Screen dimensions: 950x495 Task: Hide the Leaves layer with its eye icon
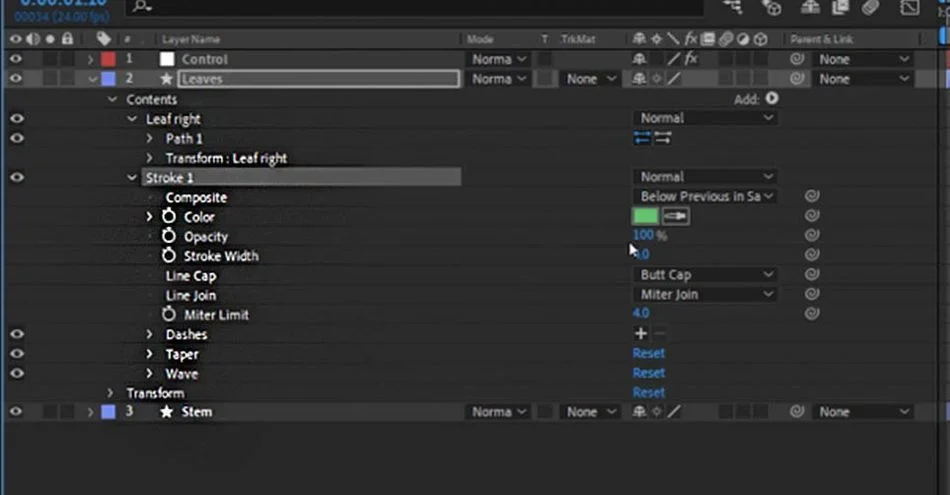pos(16,78)
